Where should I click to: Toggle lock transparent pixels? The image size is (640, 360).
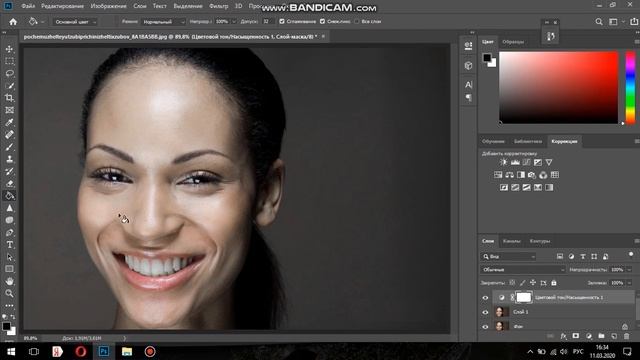tap(512, 282)
